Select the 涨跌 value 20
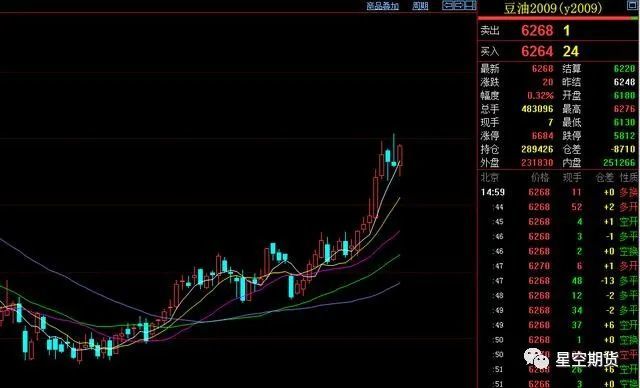This screenshot has height=388, width=640. 548,82
